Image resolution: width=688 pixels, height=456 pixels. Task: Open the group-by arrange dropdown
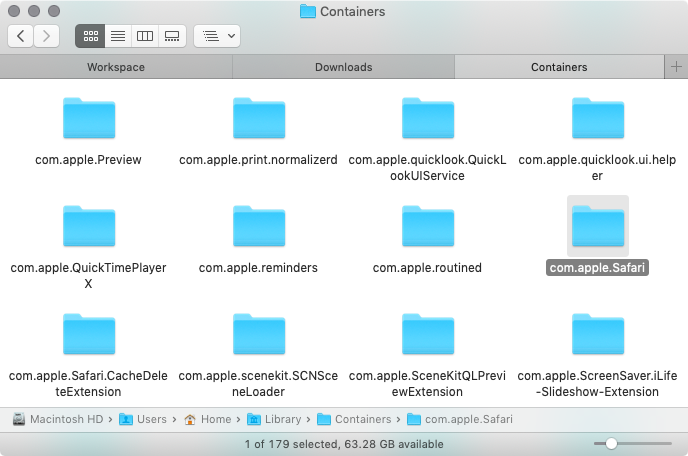point(217,36)
